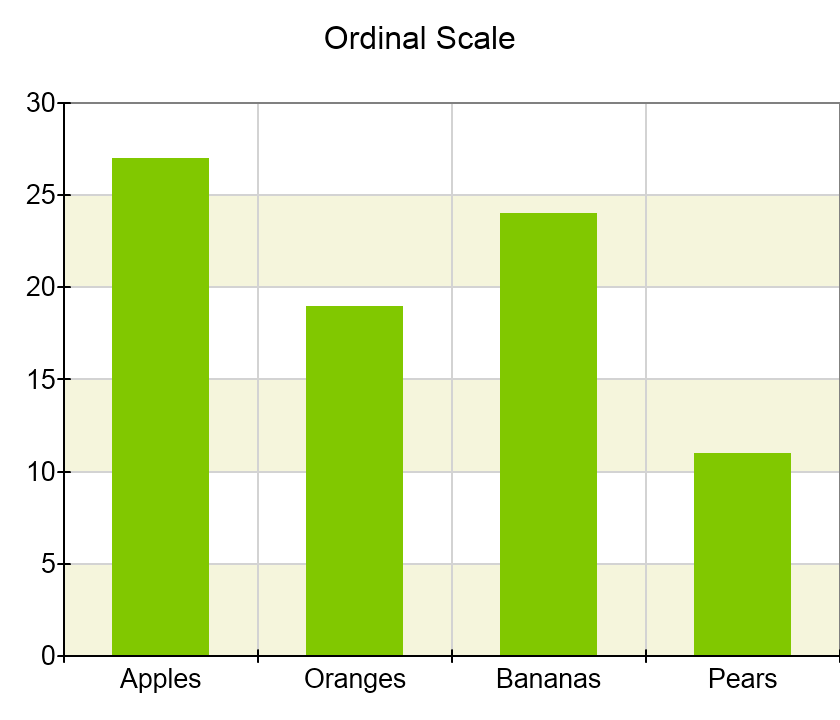Select the 15 y-axis tick label
840x720 pixels.
point(41,379)
